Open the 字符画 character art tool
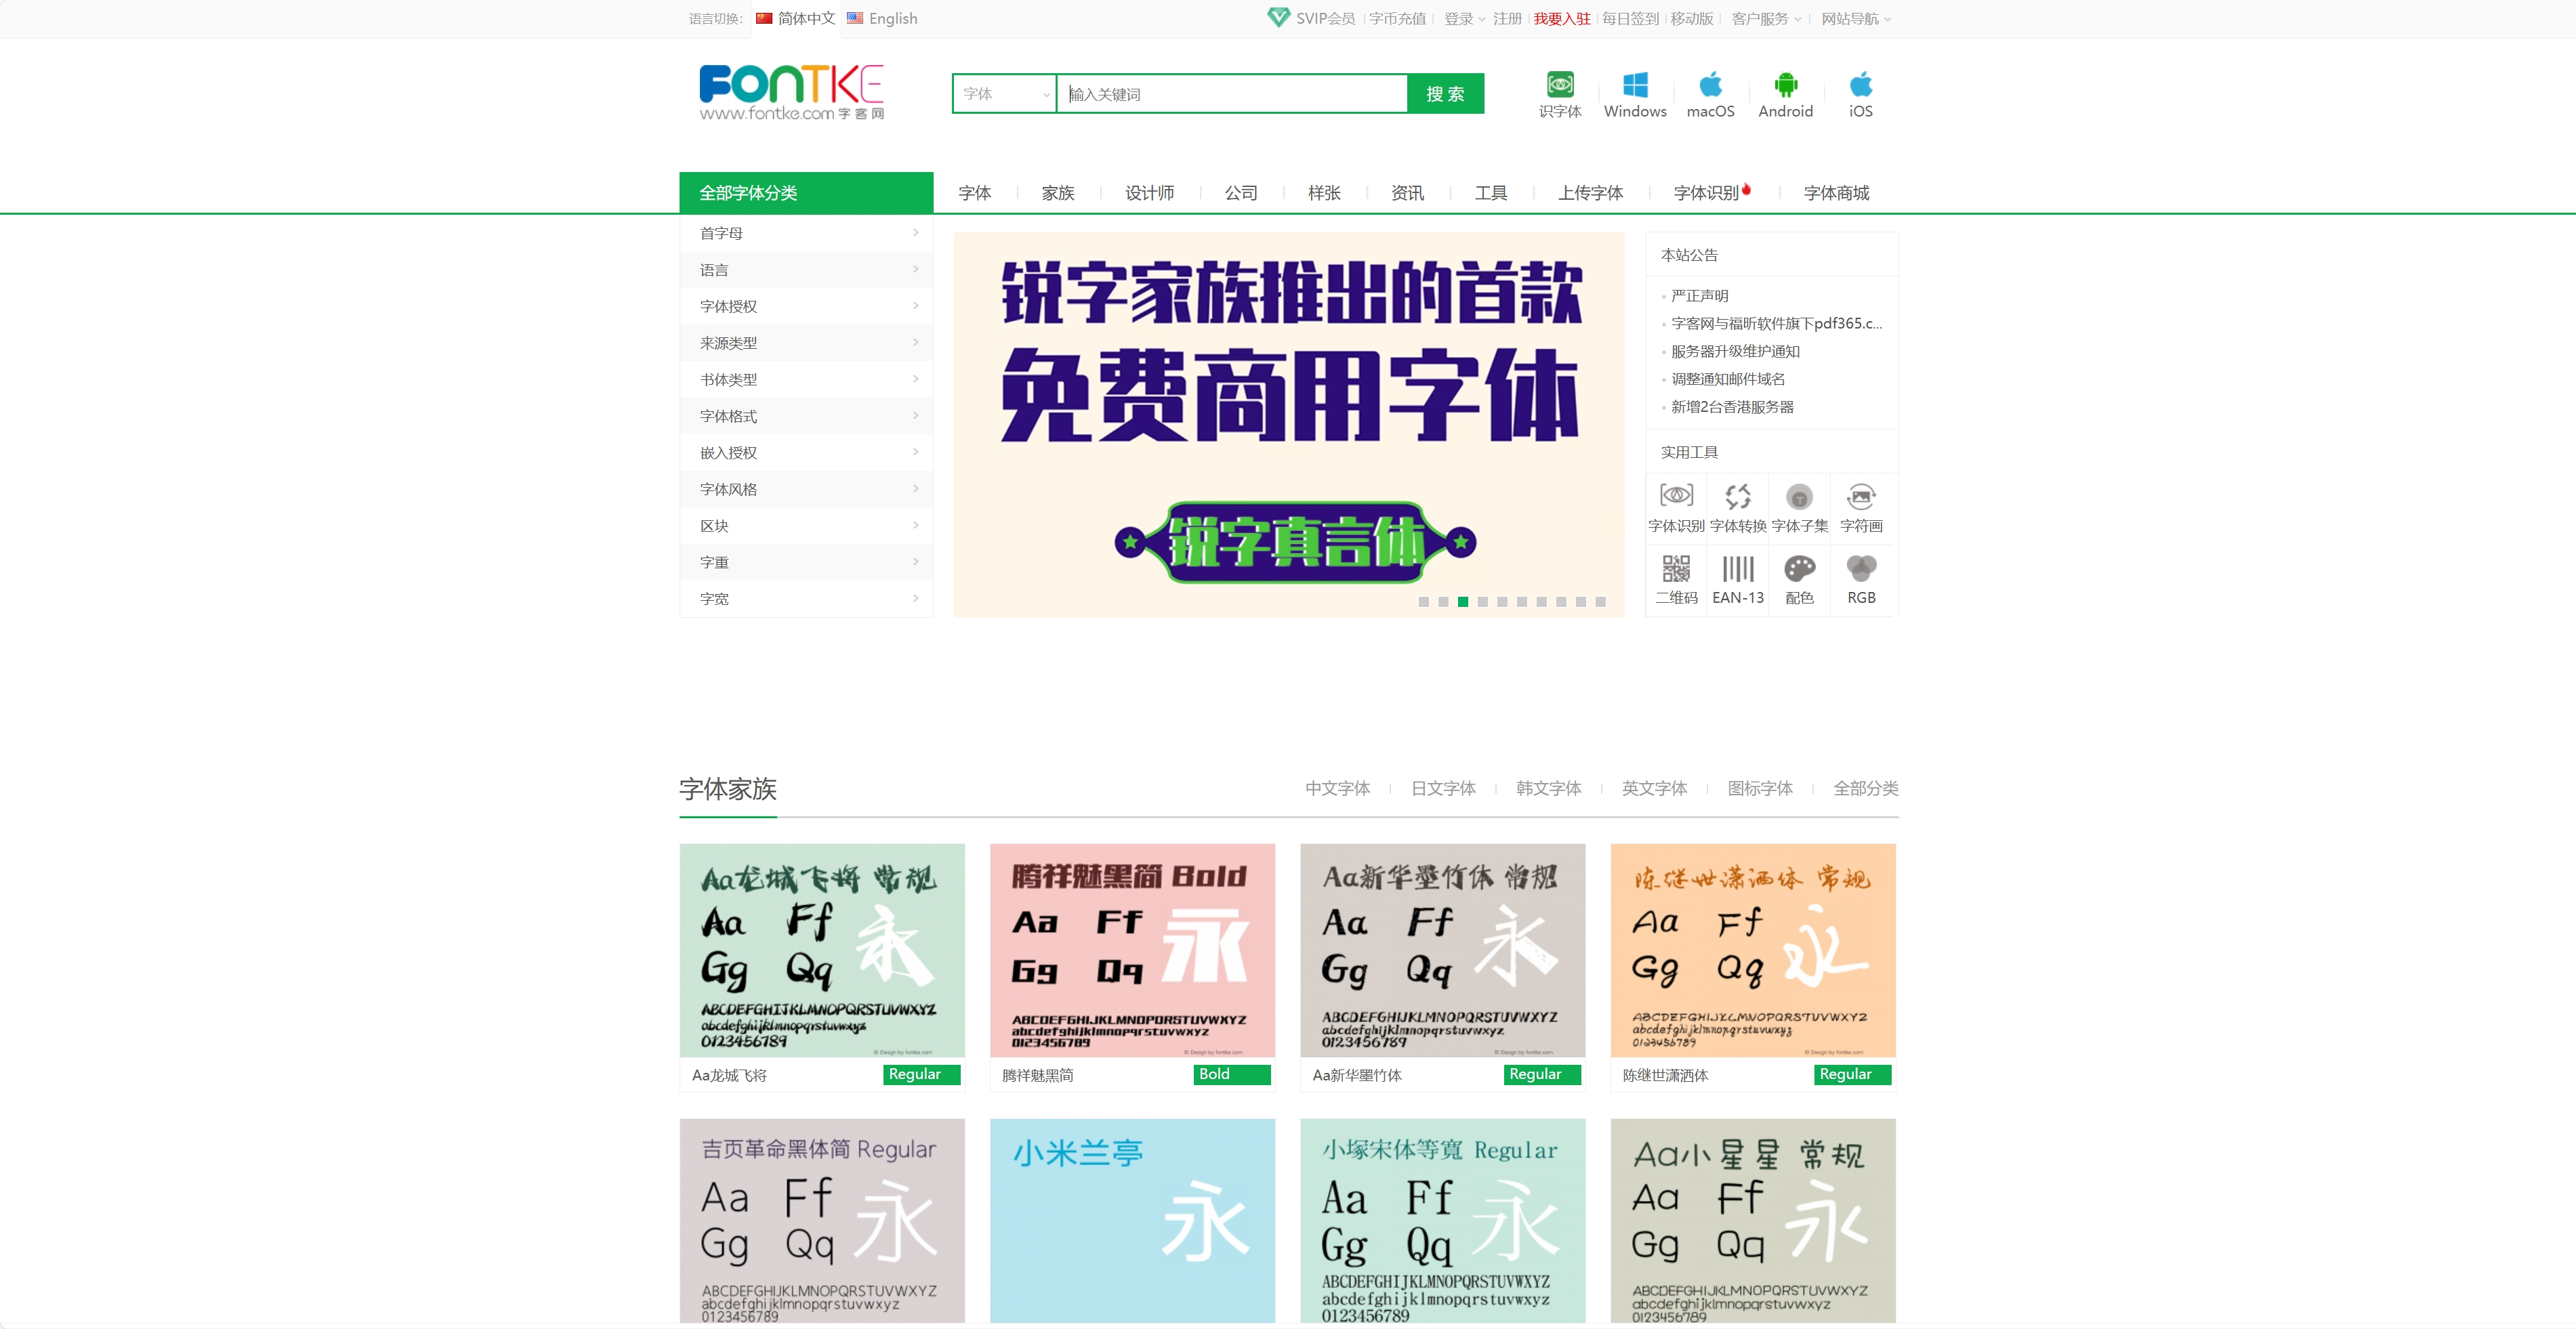The image size is (2576, 1329). 1861,505
